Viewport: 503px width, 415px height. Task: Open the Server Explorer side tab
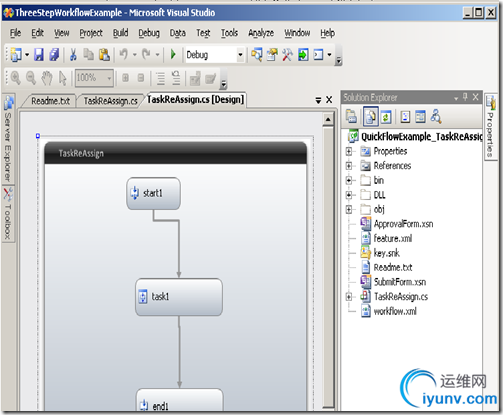point(8,138)
